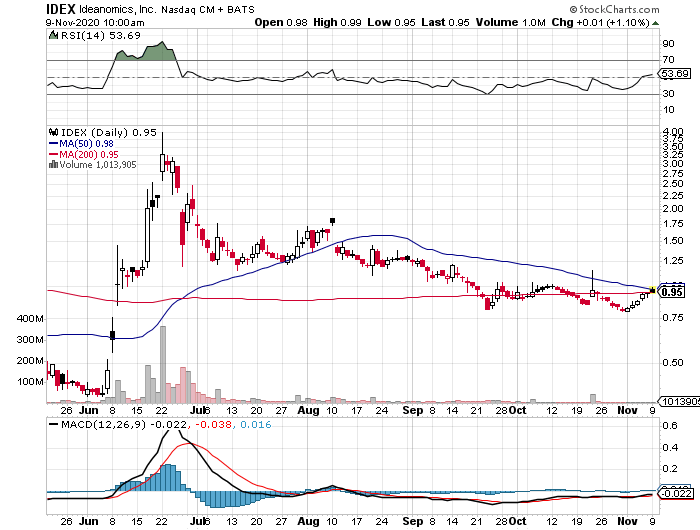Click the MA(50) 0.98 legend entry

[81, 144]
